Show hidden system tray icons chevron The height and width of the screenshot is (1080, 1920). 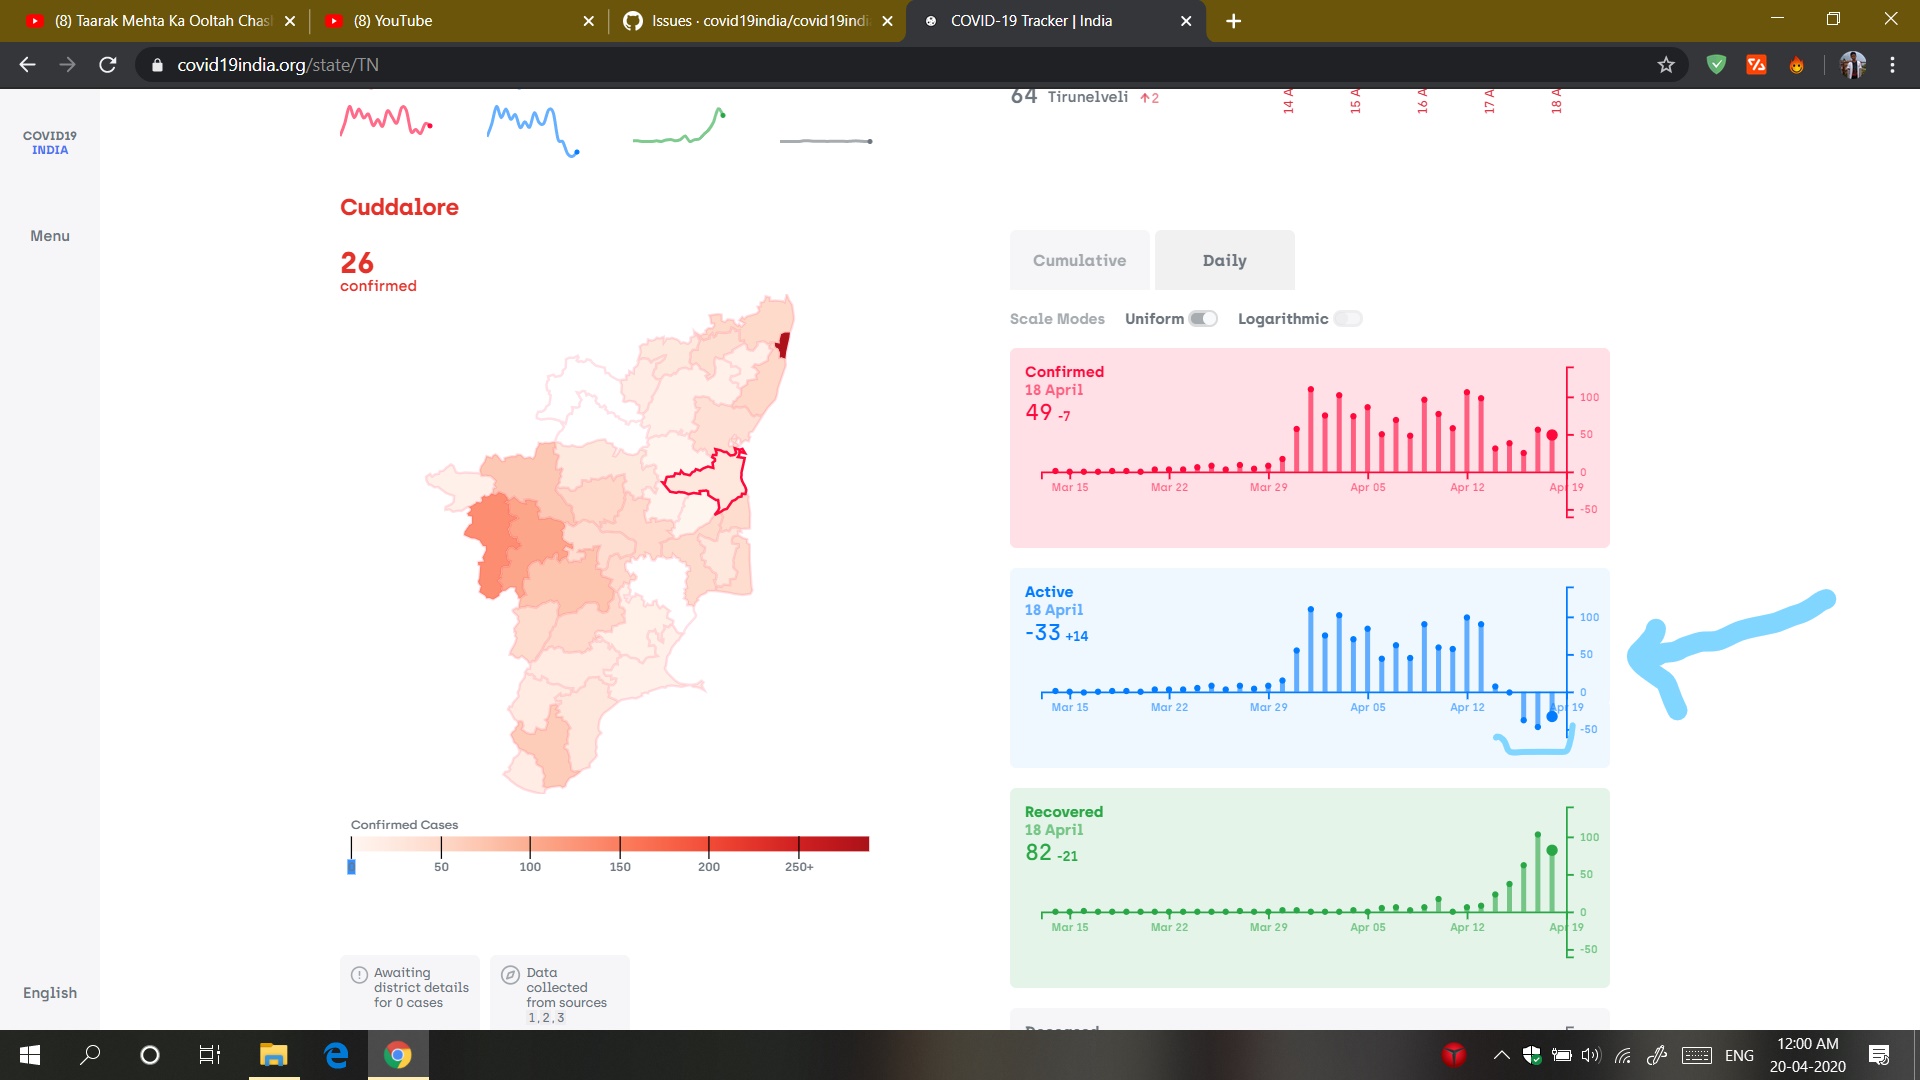click(1501, 1055)
